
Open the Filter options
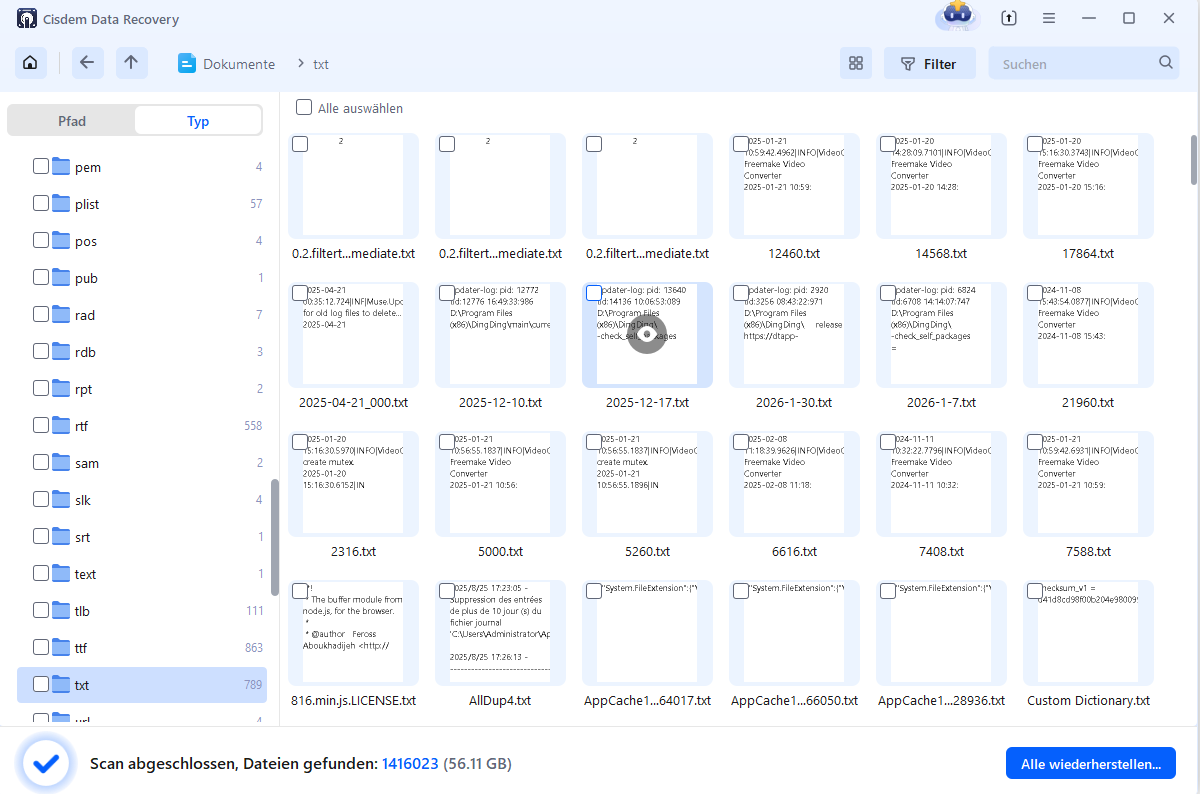(x=930, y=63)
